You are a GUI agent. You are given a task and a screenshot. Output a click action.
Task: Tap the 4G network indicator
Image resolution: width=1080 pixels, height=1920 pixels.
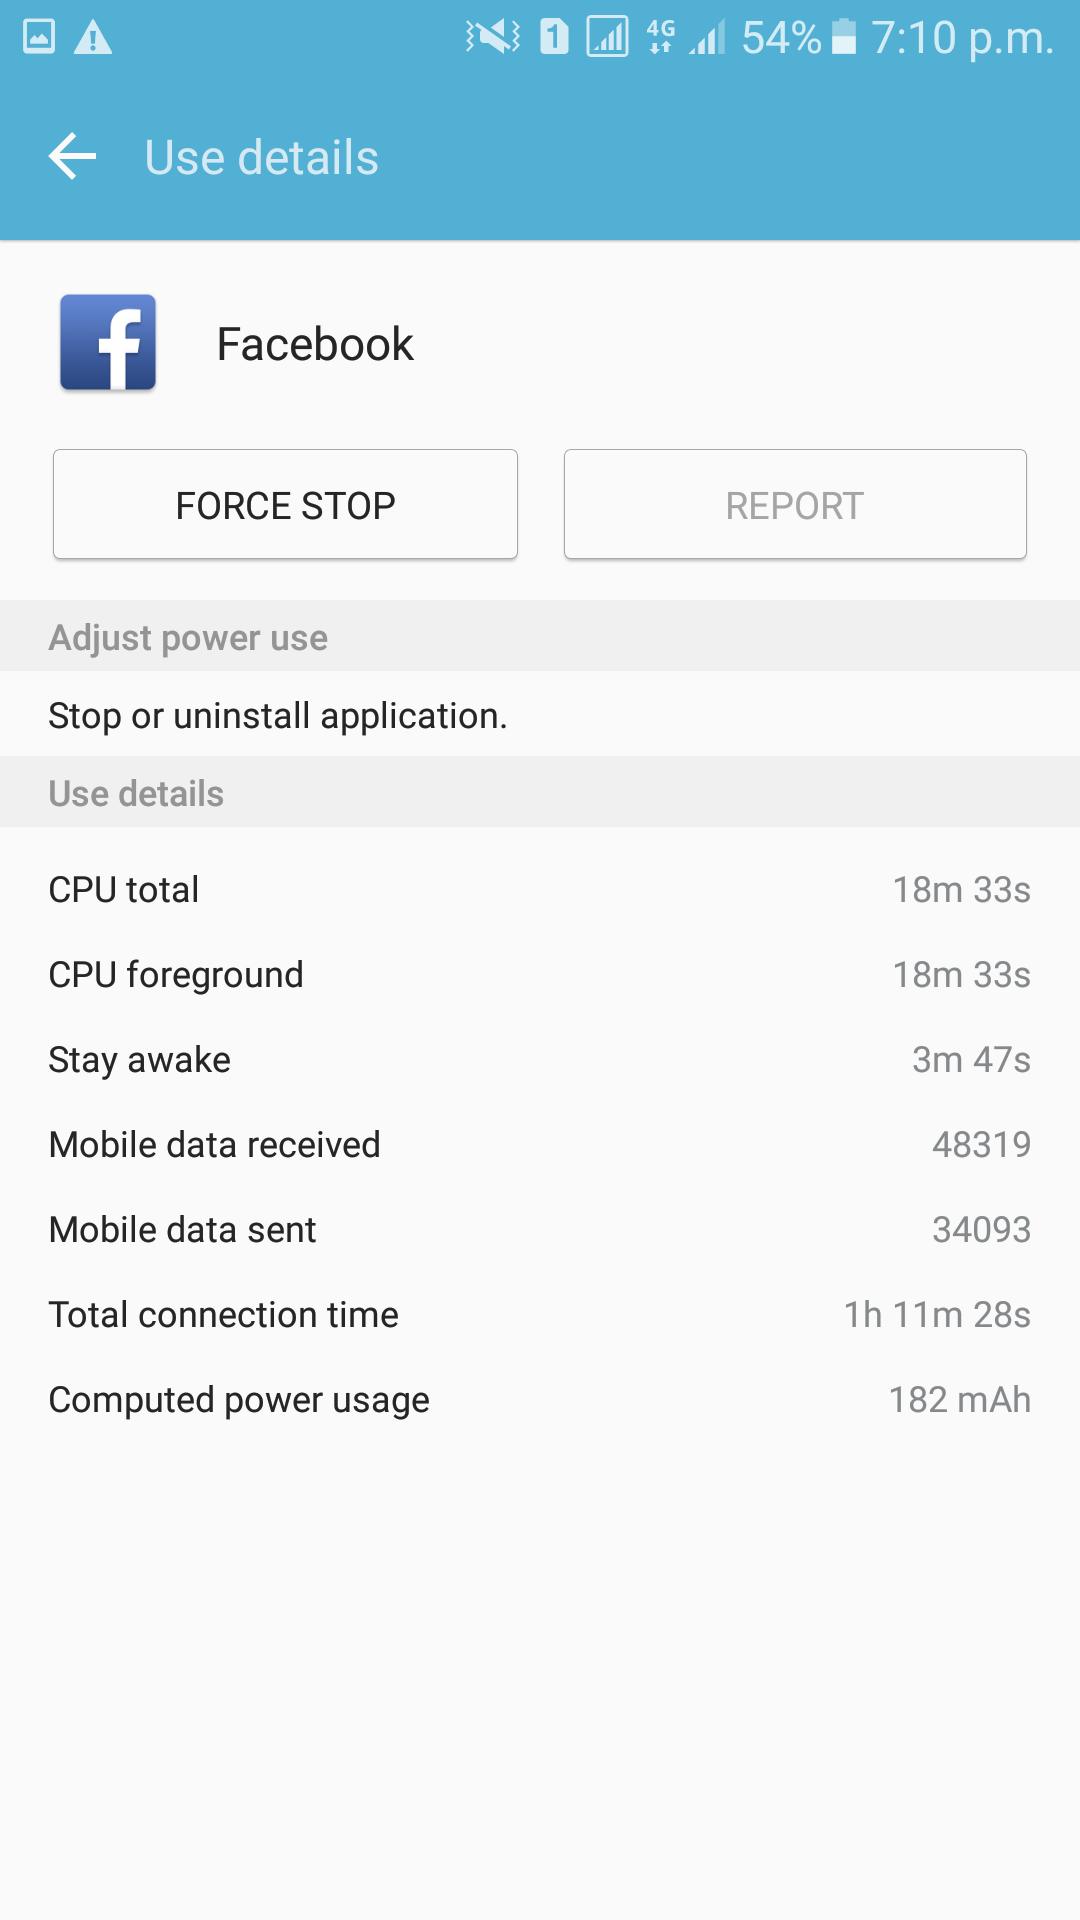pos(661,37)
